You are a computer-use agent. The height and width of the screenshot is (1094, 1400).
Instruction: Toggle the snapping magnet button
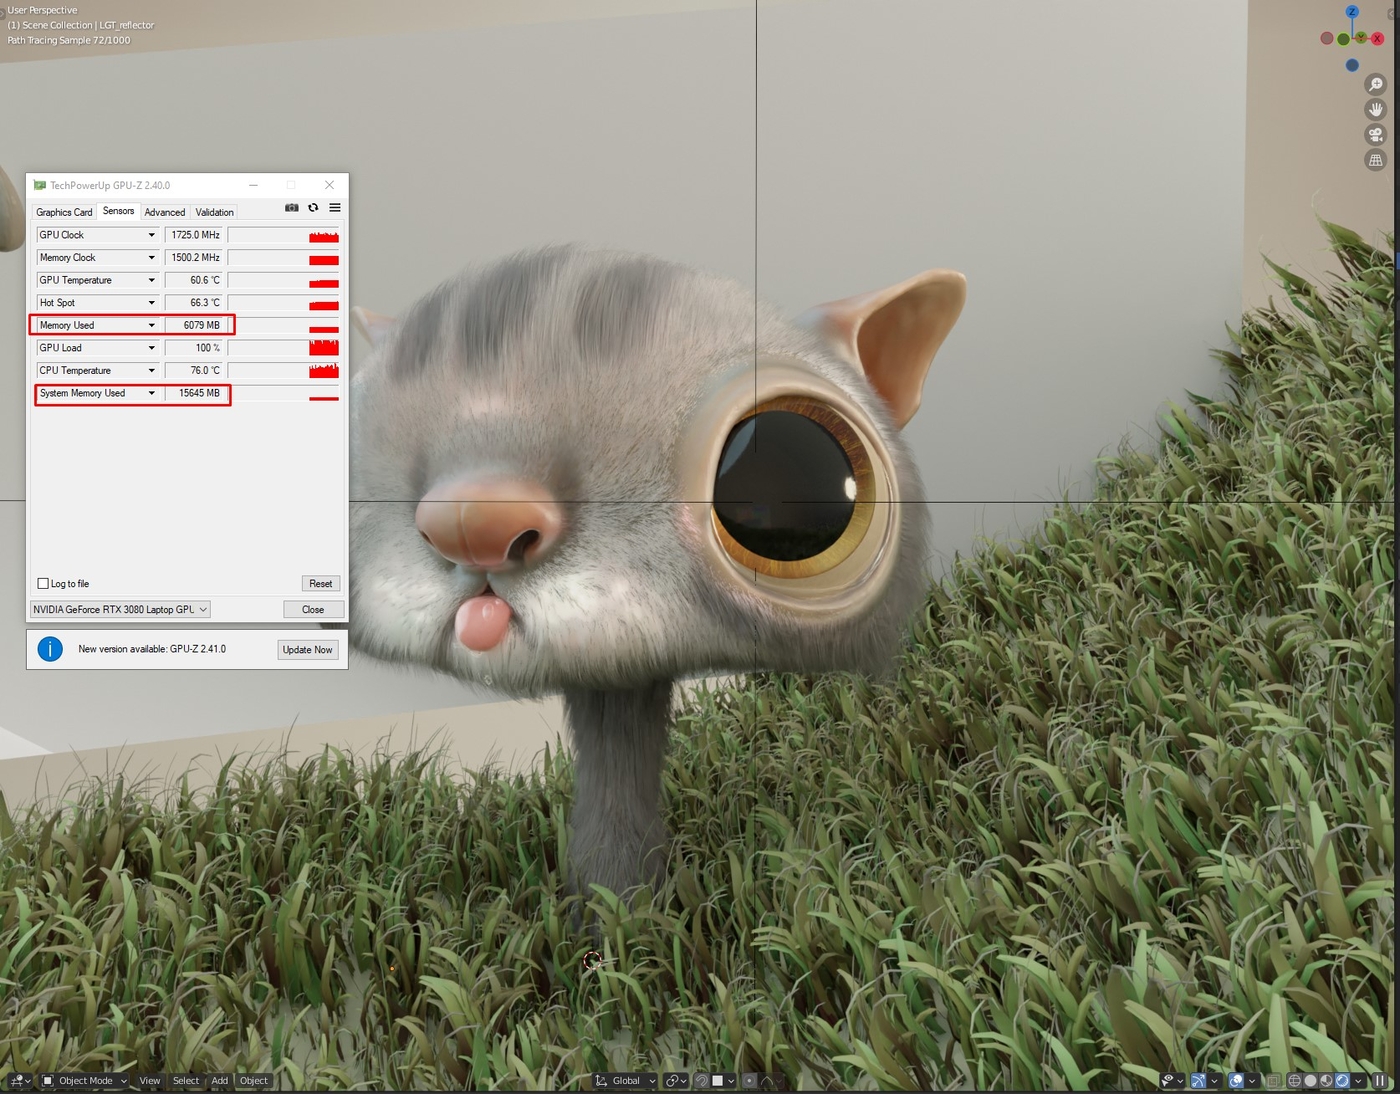point(702,1081)
